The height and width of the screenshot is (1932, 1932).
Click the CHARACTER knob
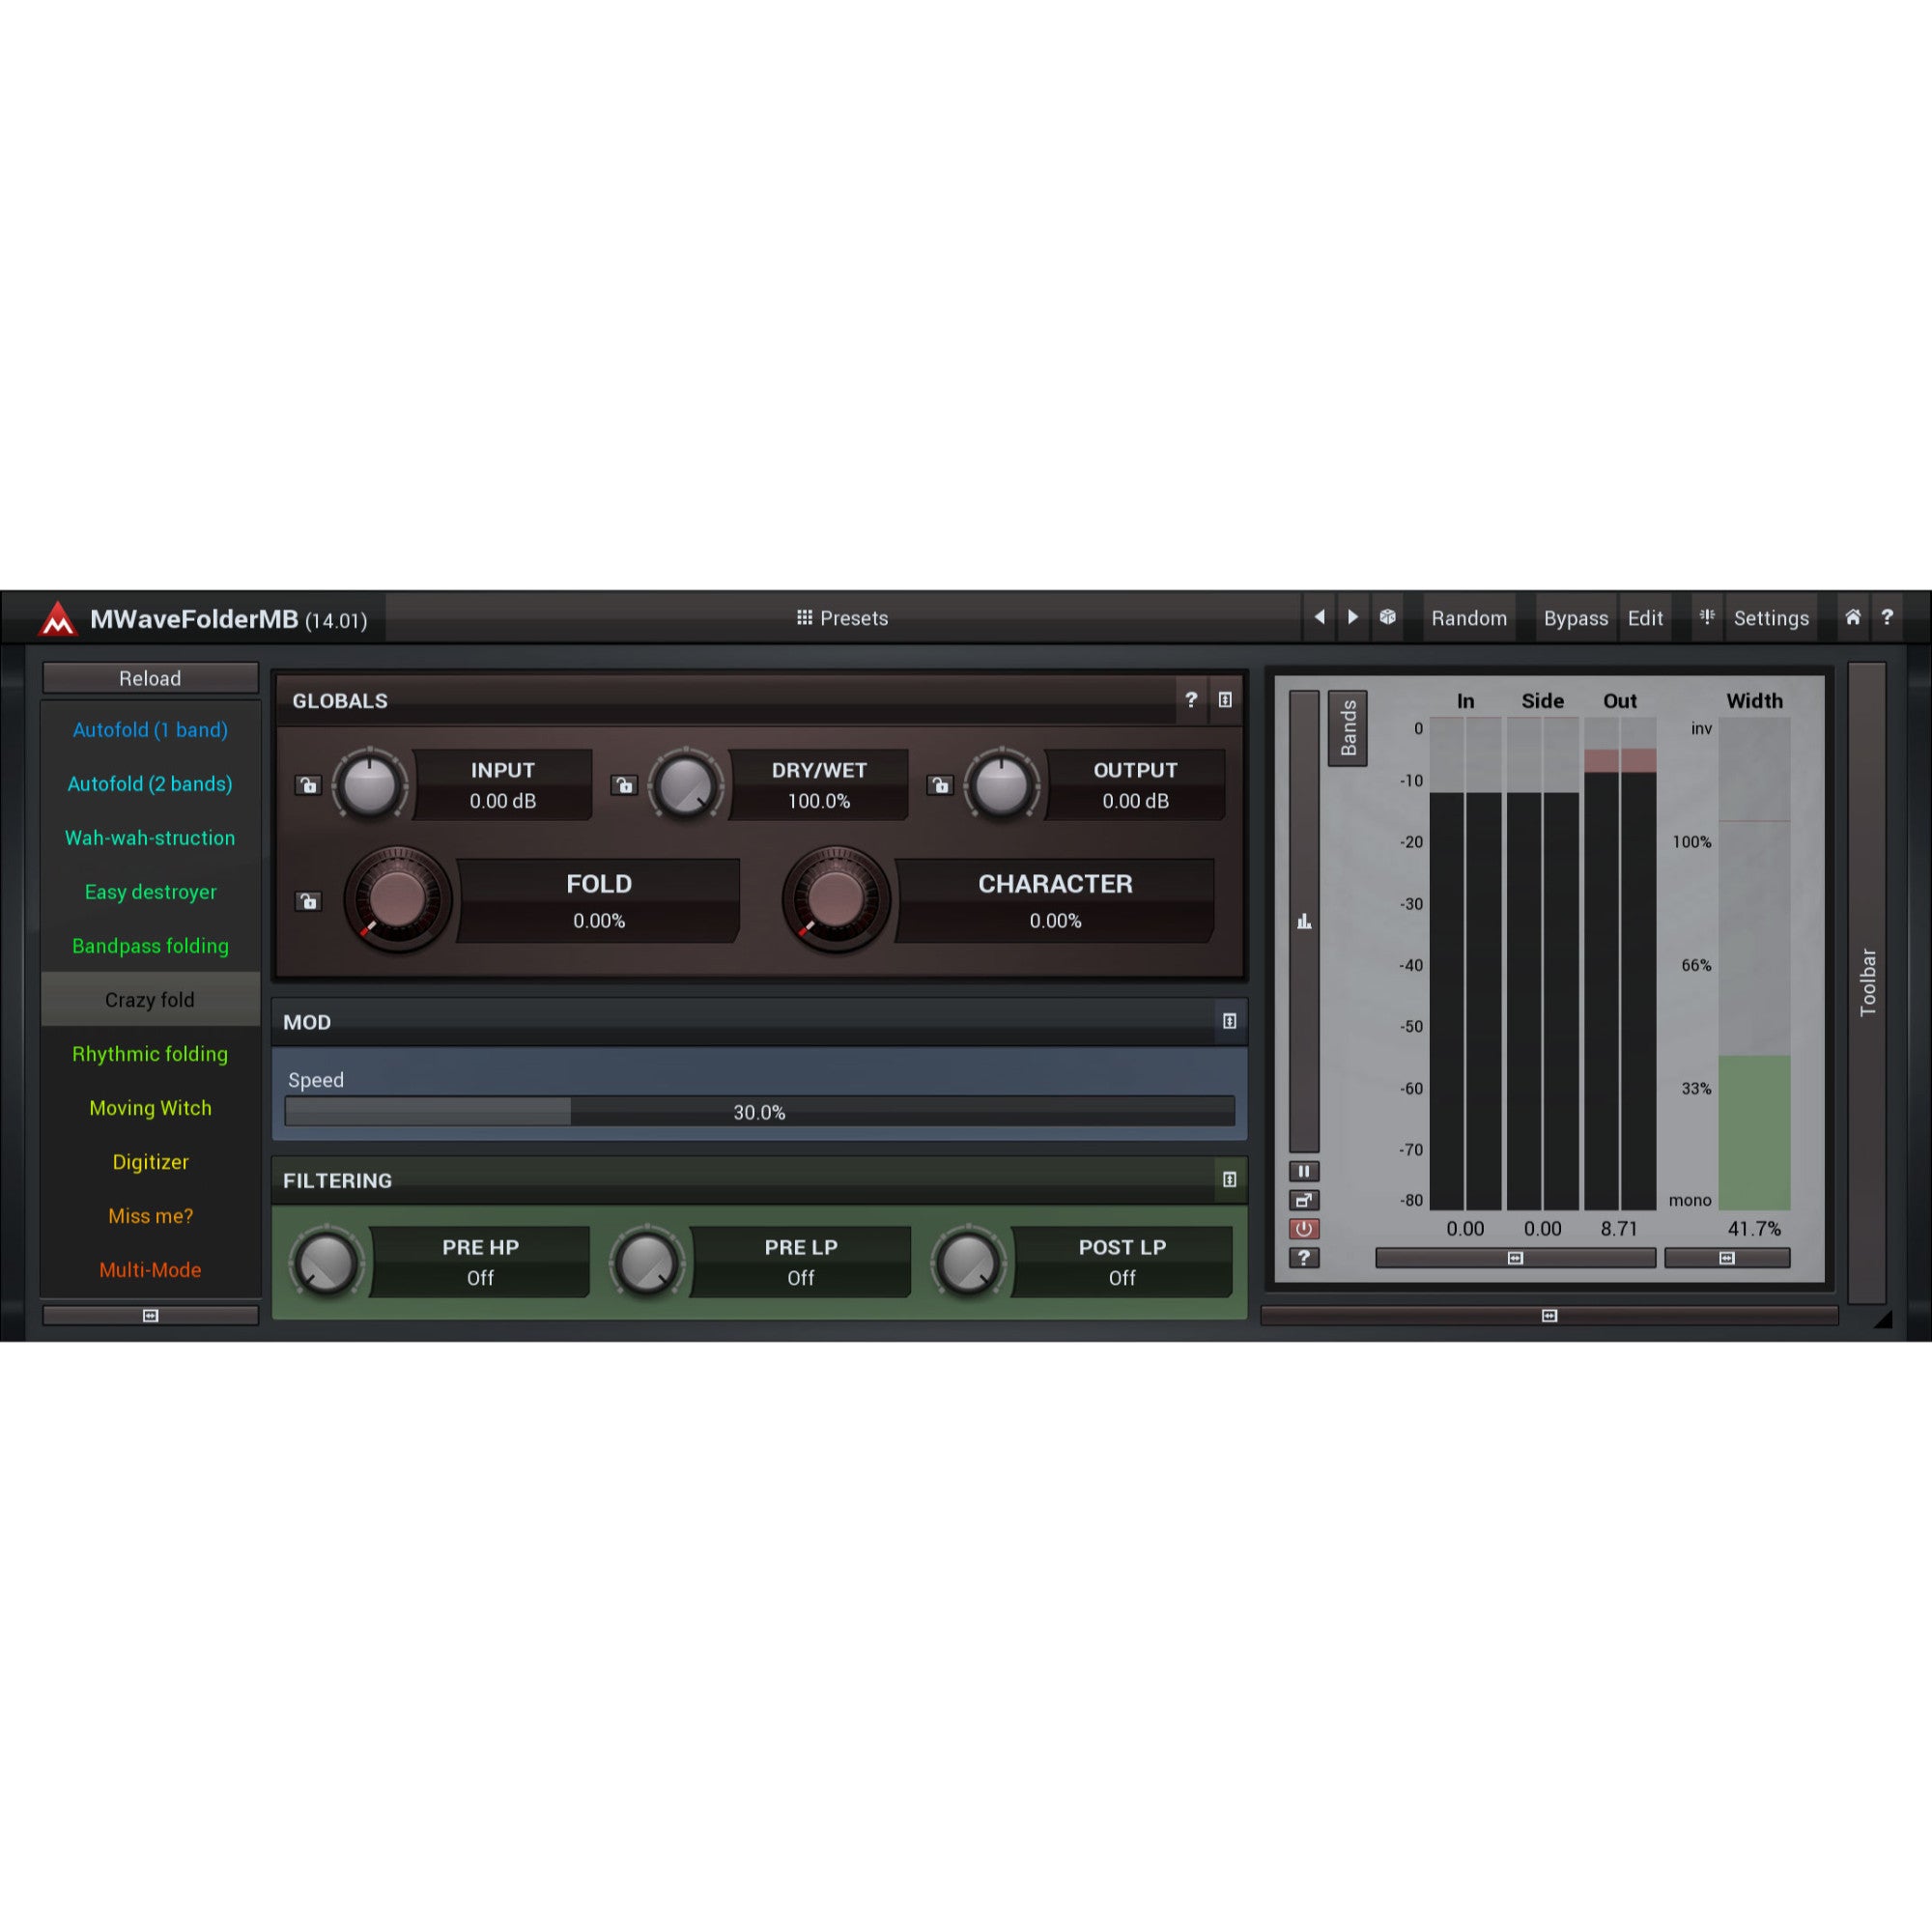tap(836, 899)
